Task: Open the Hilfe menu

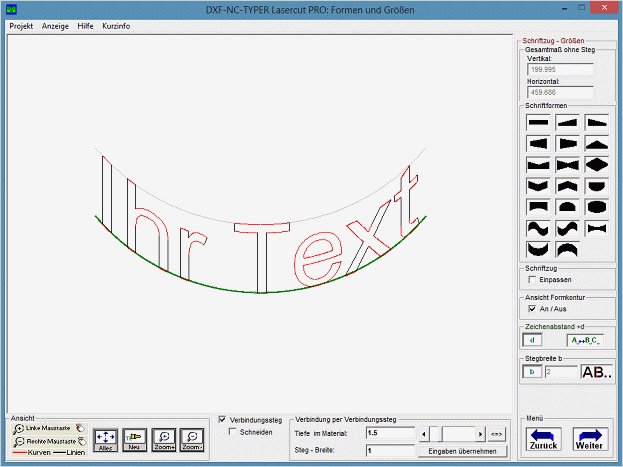Action: 85,26
